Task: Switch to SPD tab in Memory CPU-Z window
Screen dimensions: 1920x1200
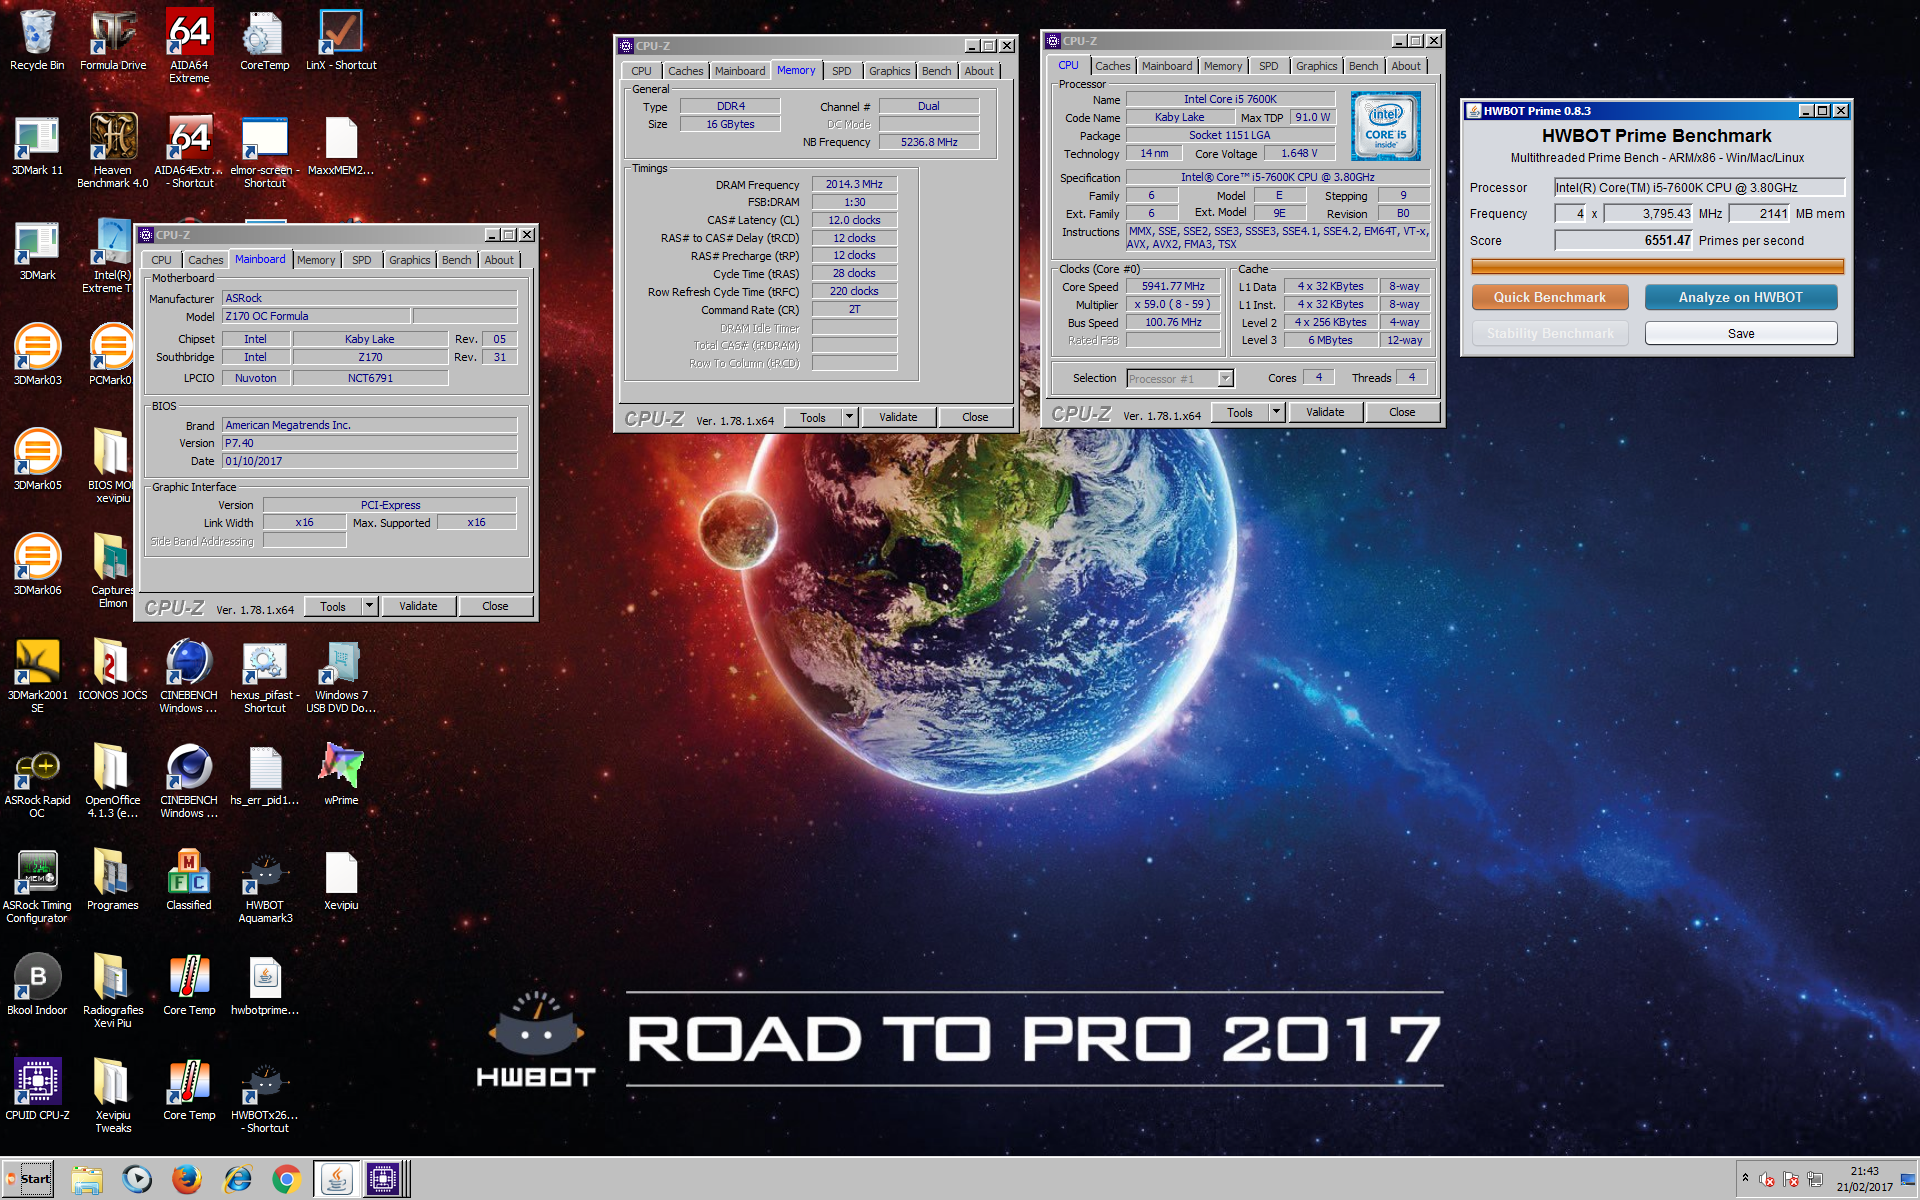Action: pyautogui.click(x=842, y=71)
